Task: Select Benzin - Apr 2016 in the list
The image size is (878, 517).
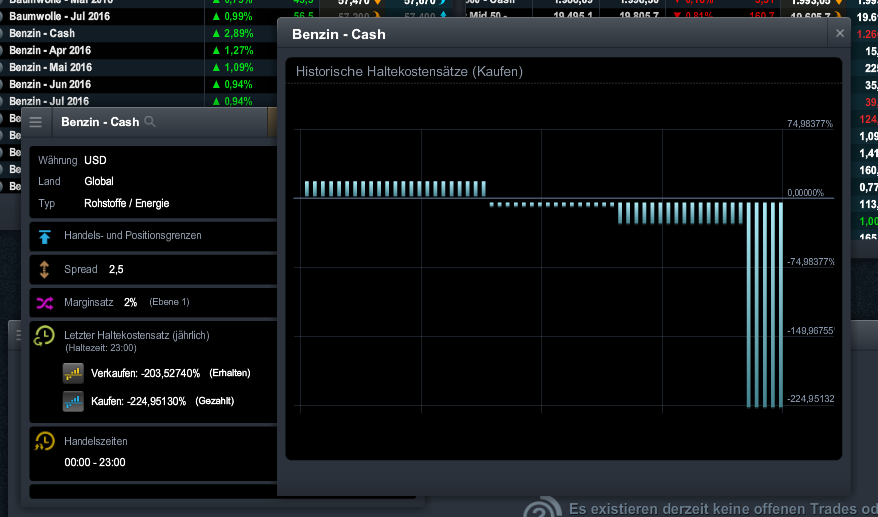Action: click(x=50, y=50)
